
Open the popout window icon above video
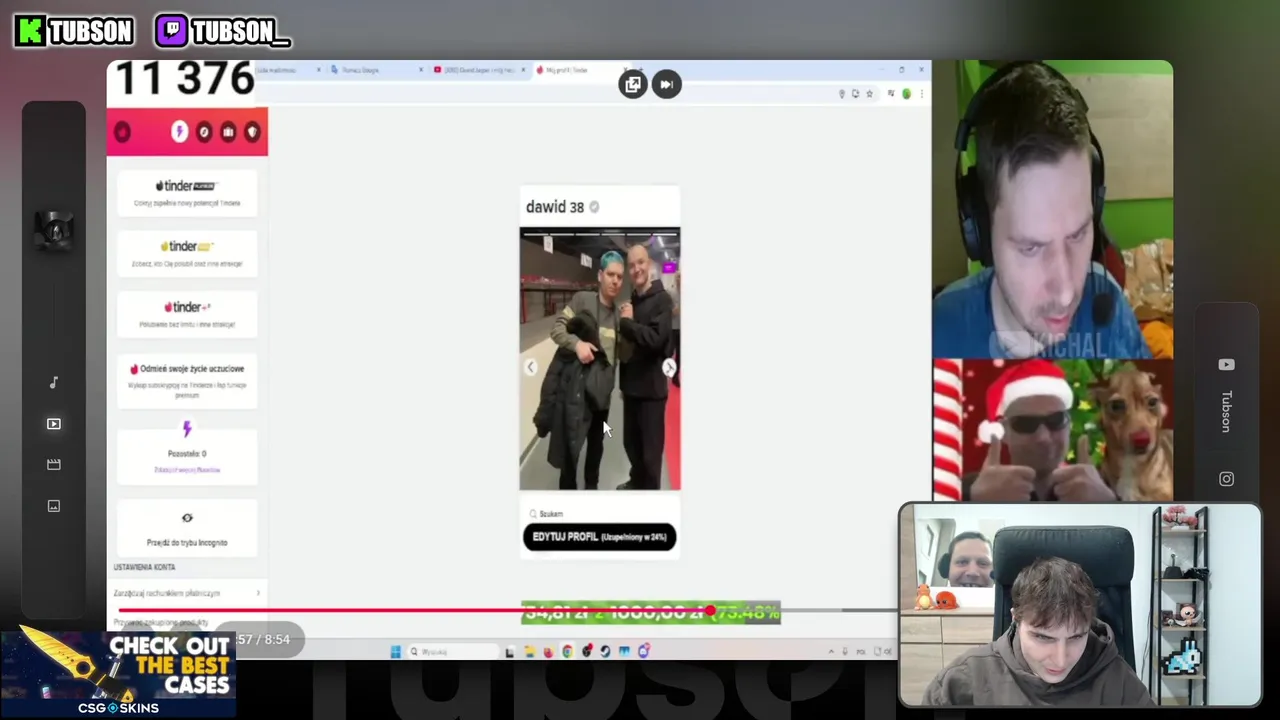point(633,85)
